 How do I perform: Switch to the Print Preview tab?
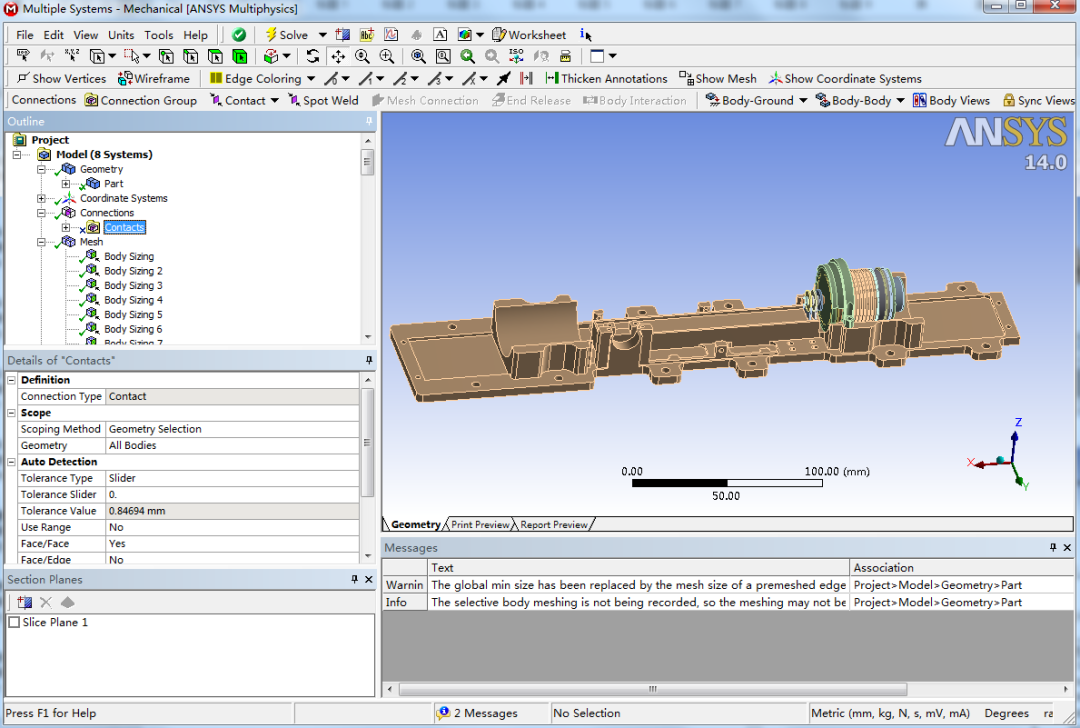click(x=481, y=523)
